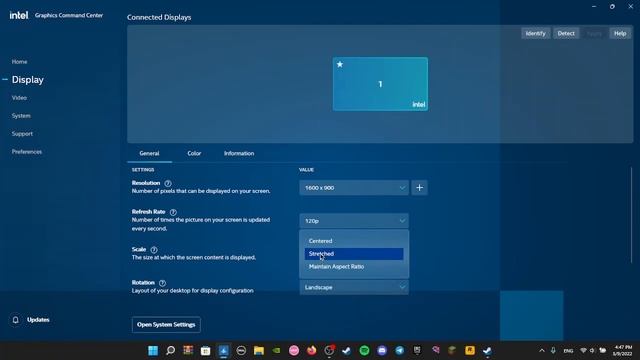
Task: Select the display 1 monitor thumbnail
Action: [380, 84]
